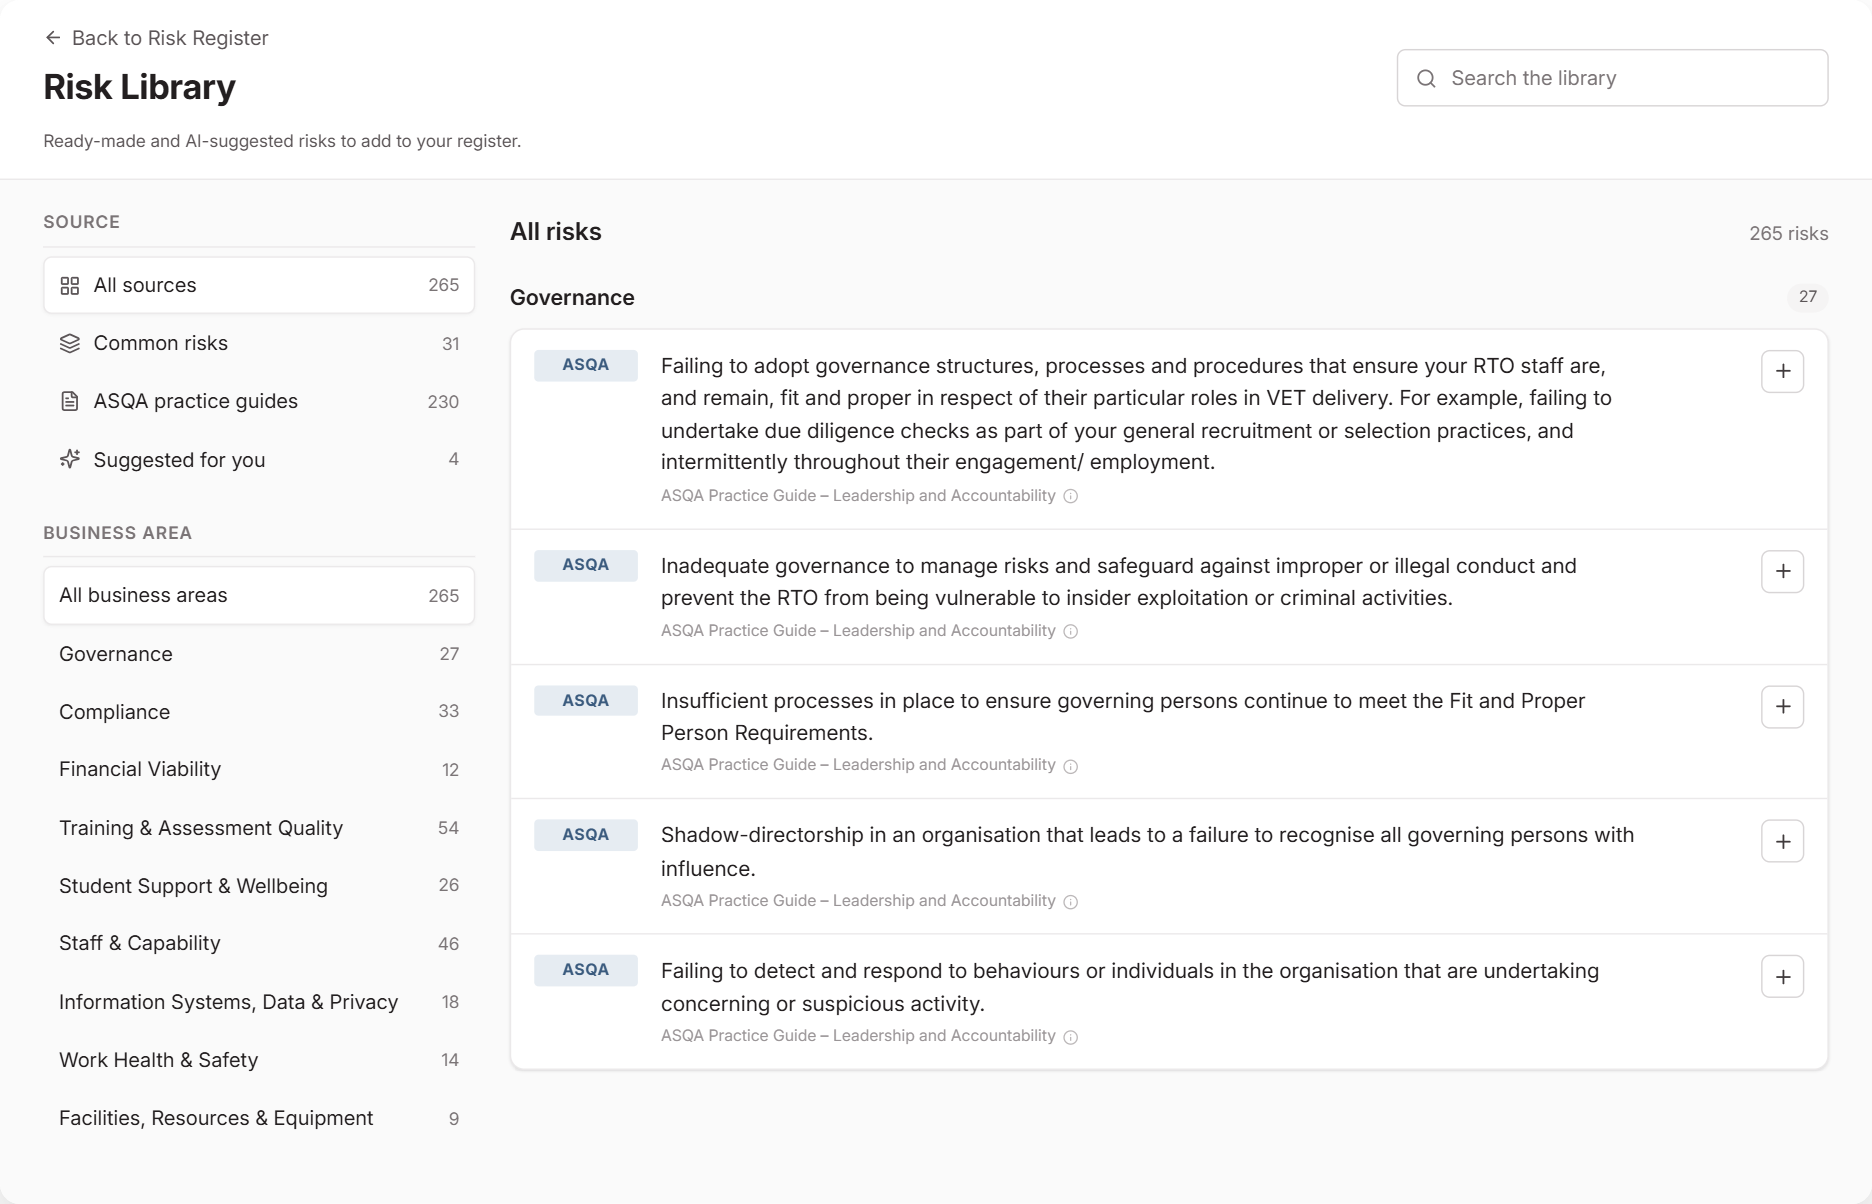Click the All sources grid icon
Image resolution: width=1872 pixels, height=1204 pixels.
coord(70,286)
